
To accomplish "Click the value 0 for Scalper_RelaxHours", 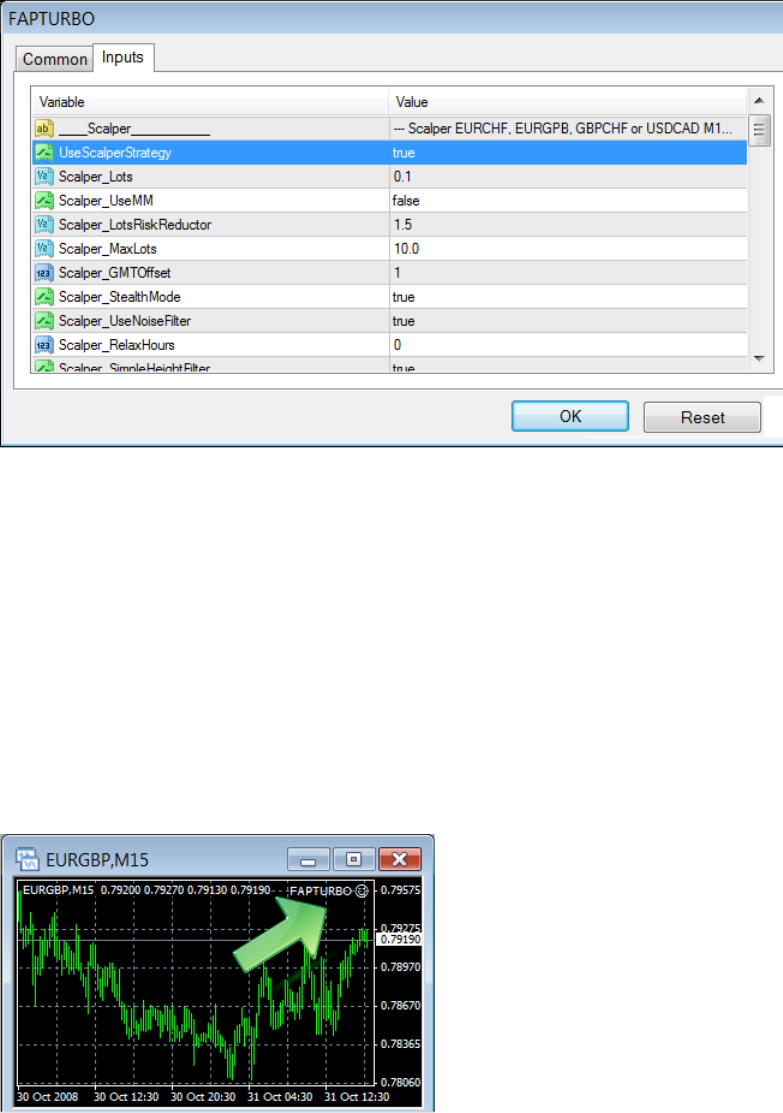I will coord(398,345).
